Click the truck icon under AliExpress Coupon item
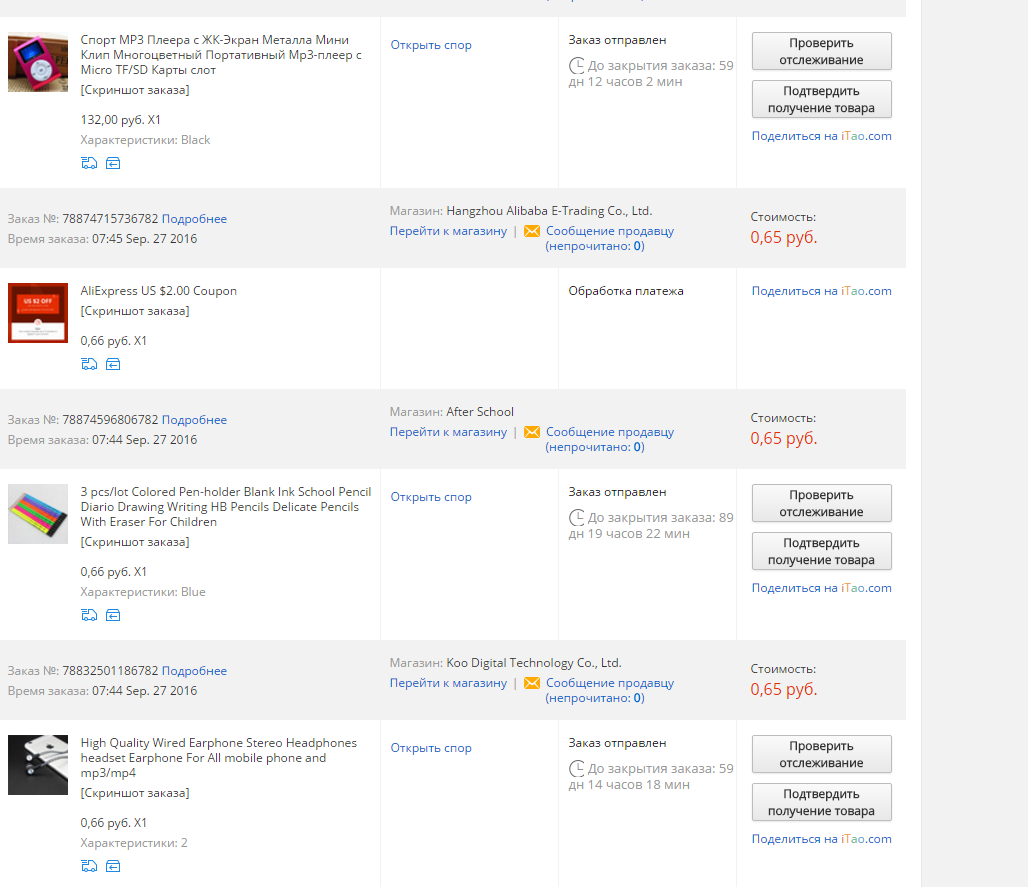The height and width of the screenshot is (887, 1028). click(89, 364)
